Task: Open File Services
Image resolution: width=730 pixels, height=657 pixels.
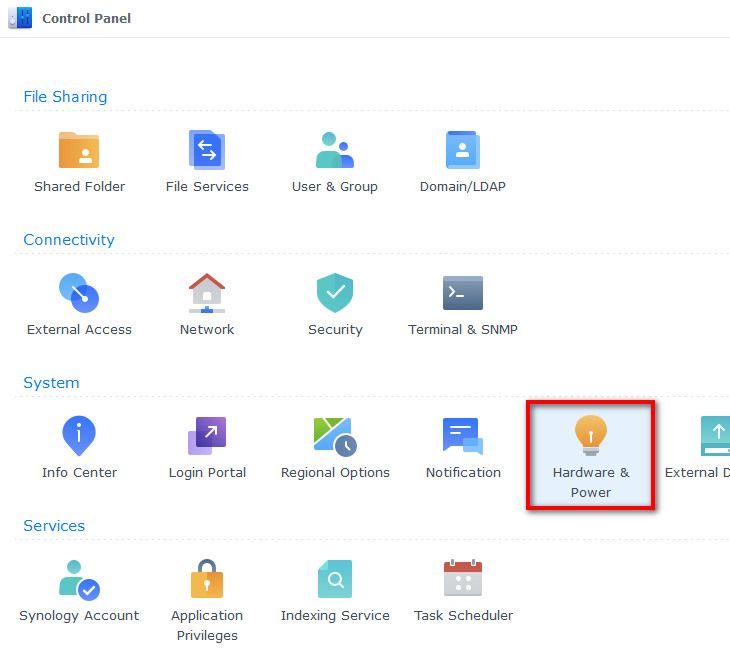Action: 207,162
